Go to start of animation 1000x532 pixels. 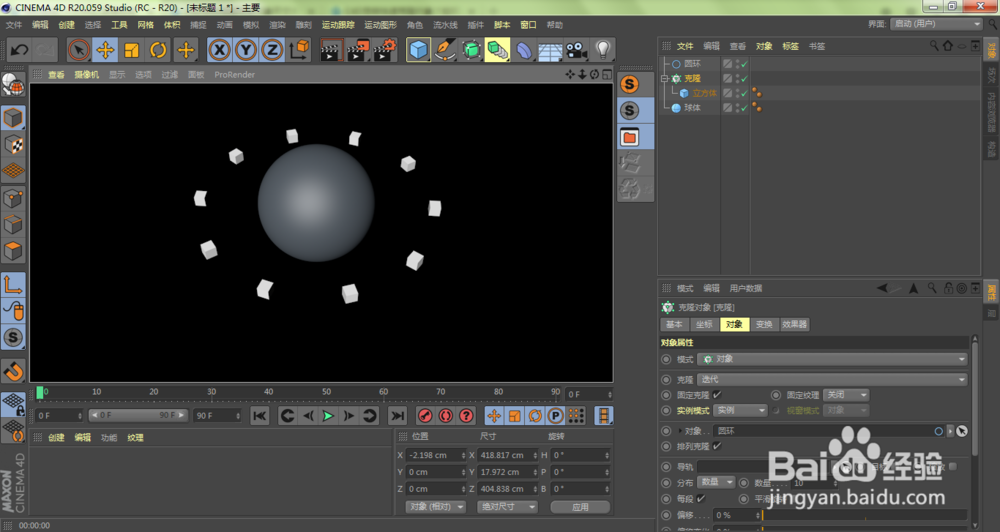tap(260, 416)
